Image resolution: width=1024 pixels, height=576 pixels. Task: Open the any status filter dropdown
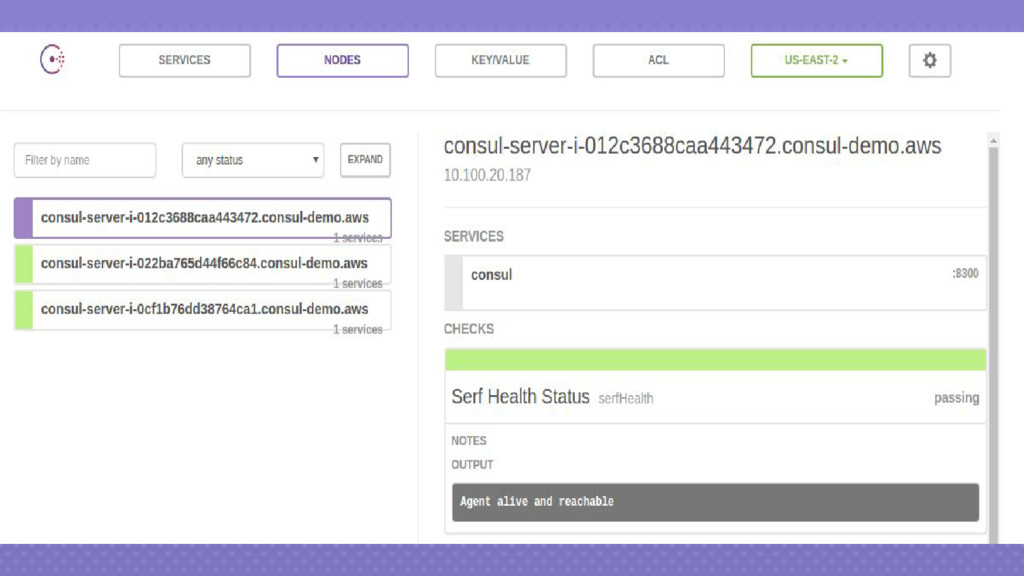[x=253, y=160]
